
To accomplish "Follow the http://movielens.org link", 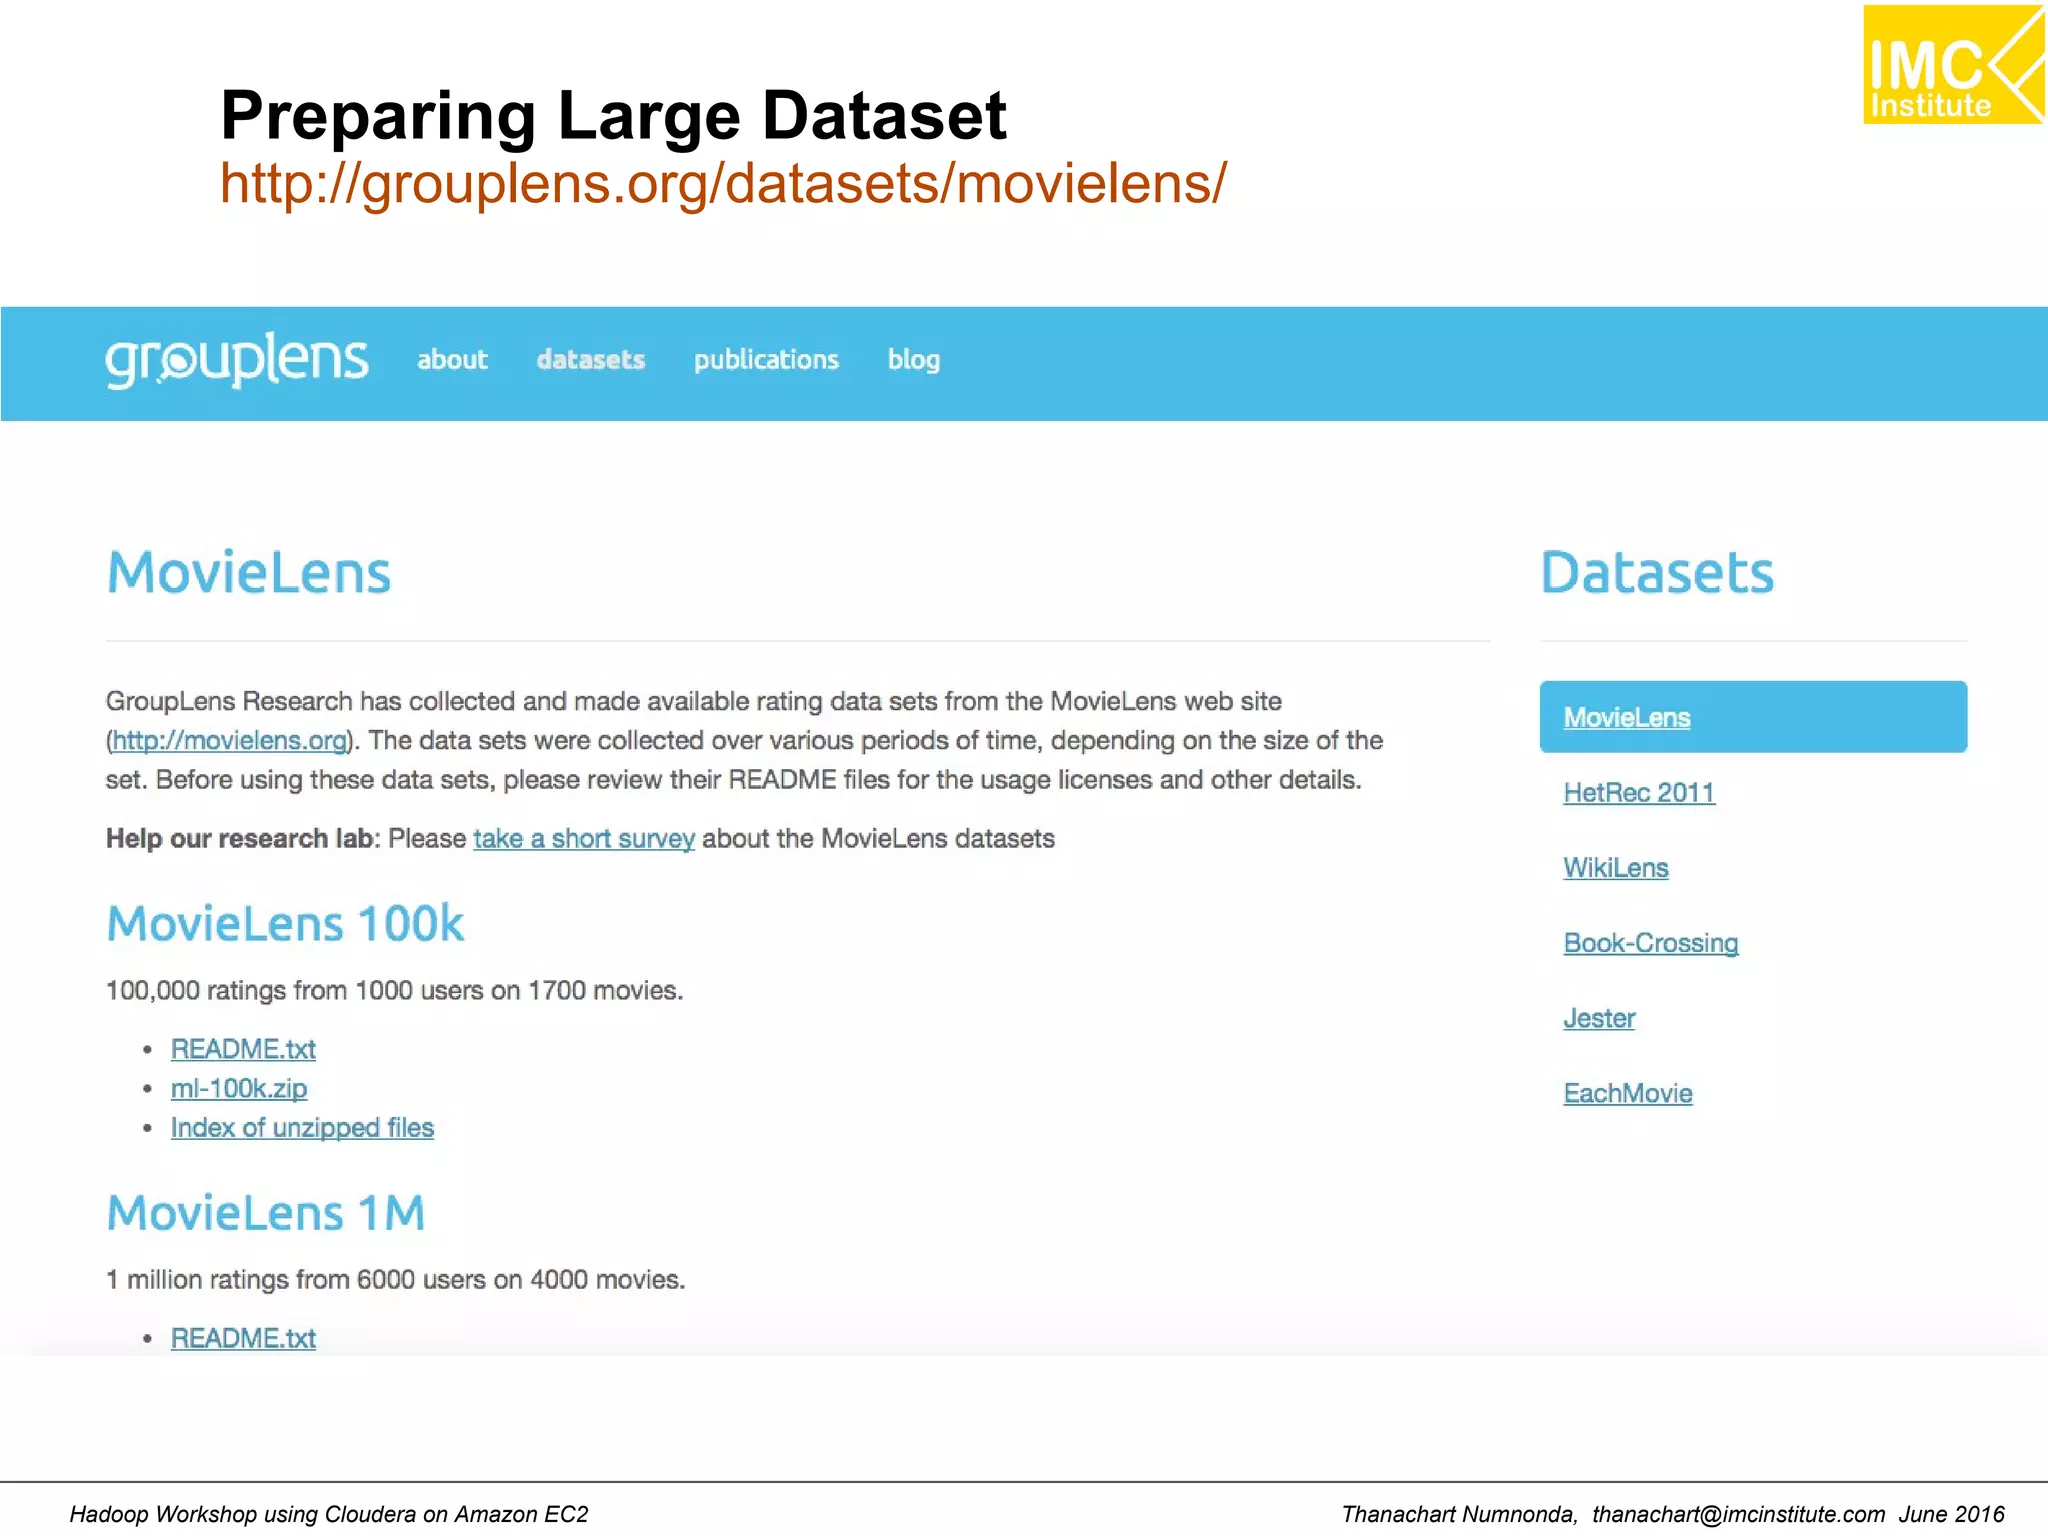I will (x=229, y=740).
